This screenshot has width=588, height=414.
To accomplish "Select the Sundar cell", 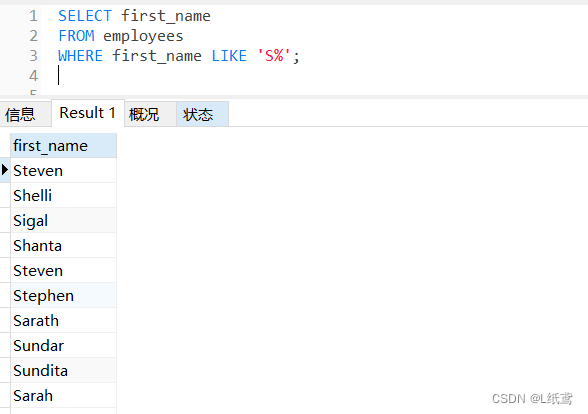I will coord(63,345).
